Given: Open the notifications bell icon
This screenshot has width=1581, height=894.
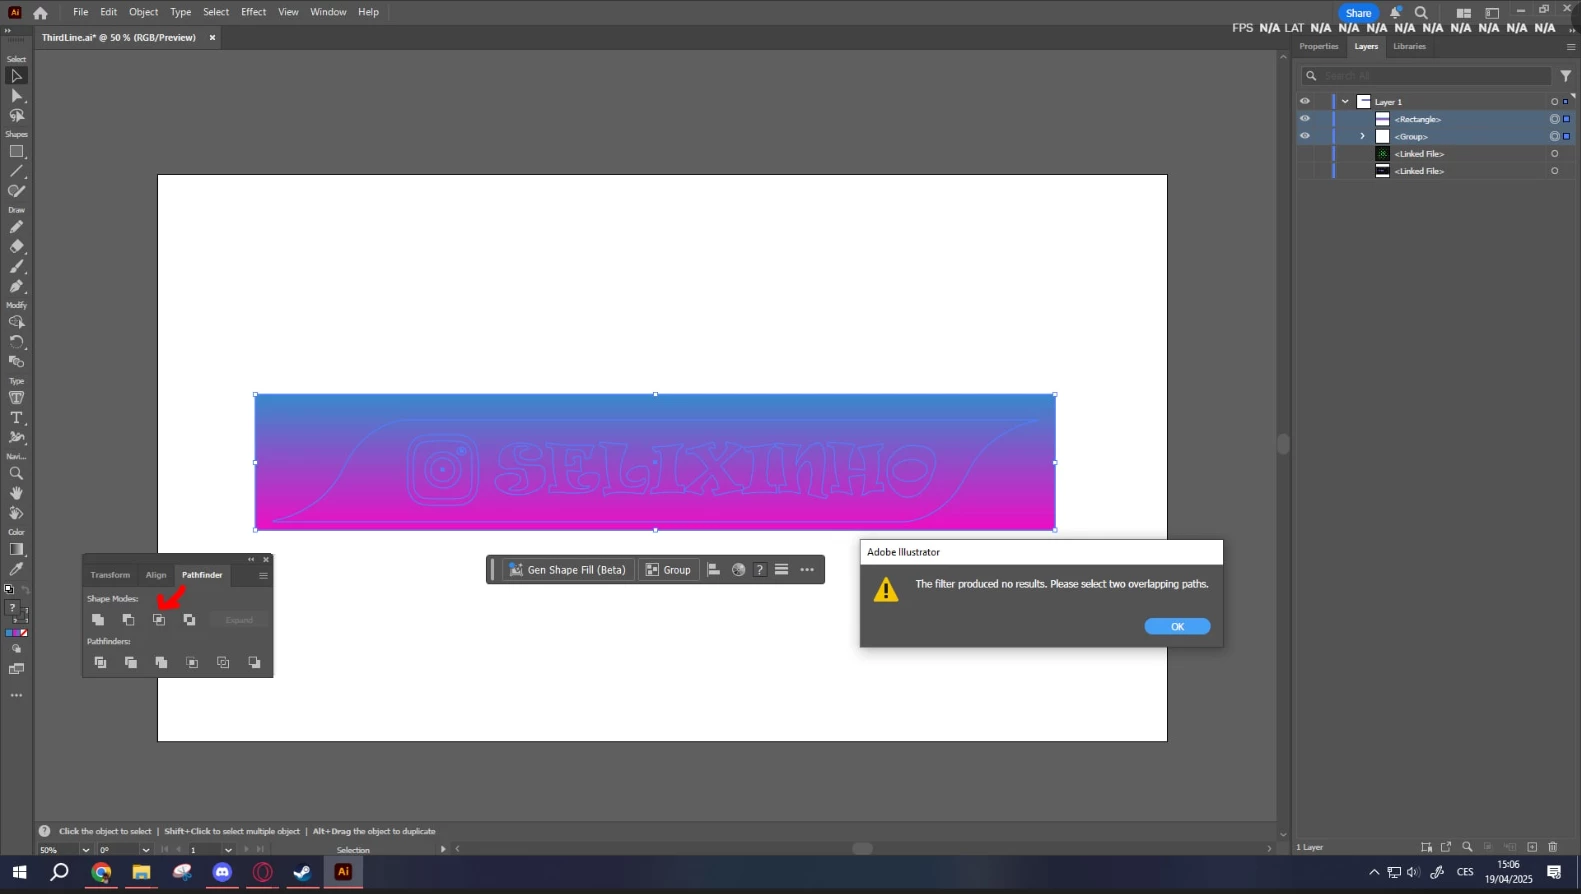Looking at the screenshot, I should point(1395,12).
